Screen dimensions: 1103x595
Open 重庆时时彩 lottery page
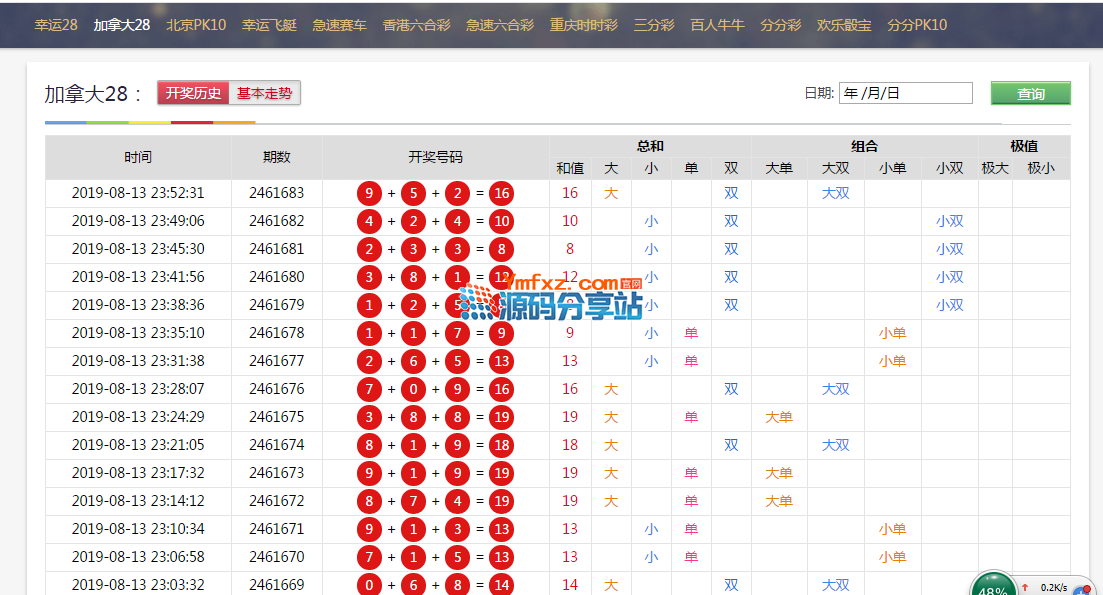583,25
